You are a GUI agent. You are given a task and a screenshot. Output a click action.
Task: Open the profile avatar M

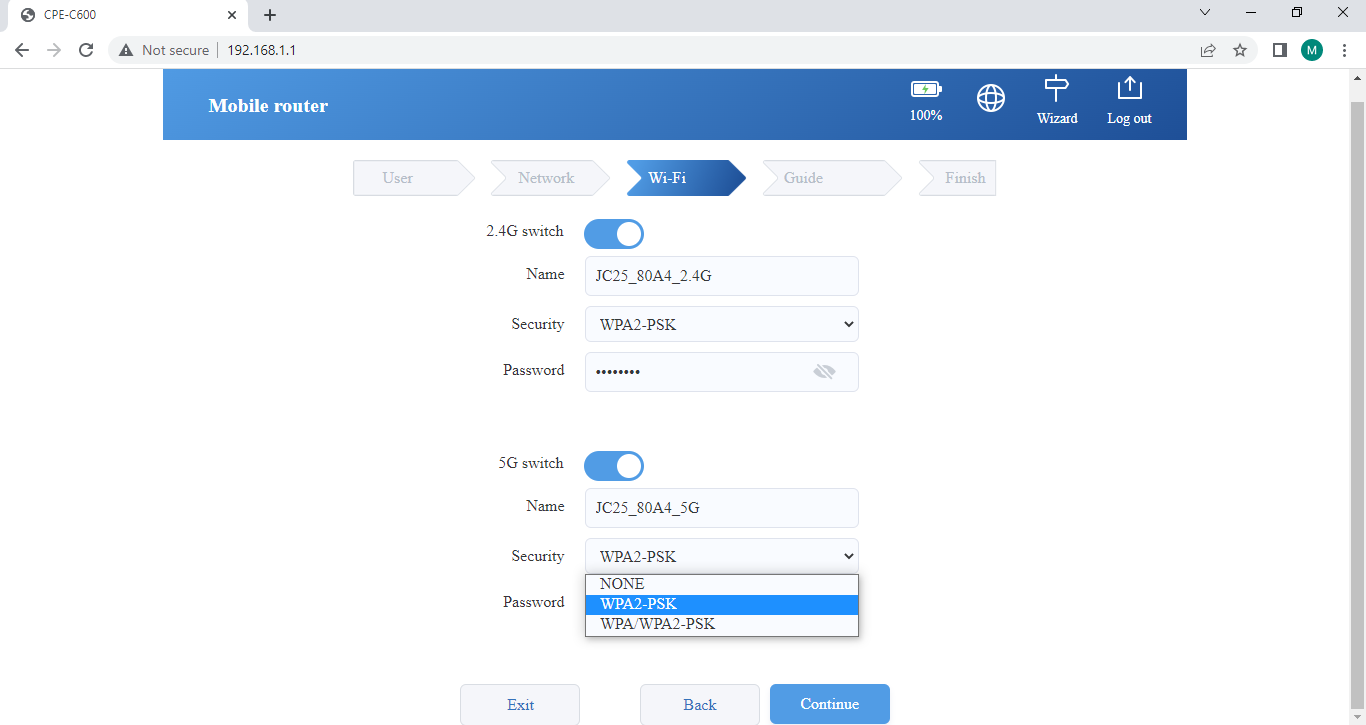coord(1312,50)
